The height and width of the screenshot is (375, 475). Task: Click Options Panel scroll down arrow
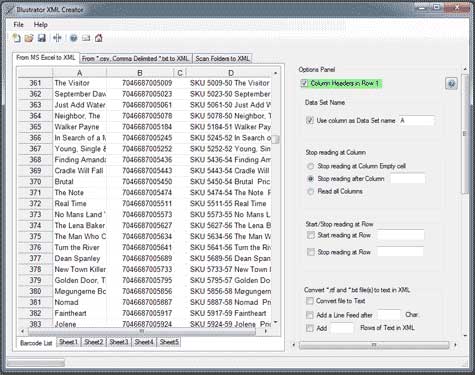[x=465, y=336]
